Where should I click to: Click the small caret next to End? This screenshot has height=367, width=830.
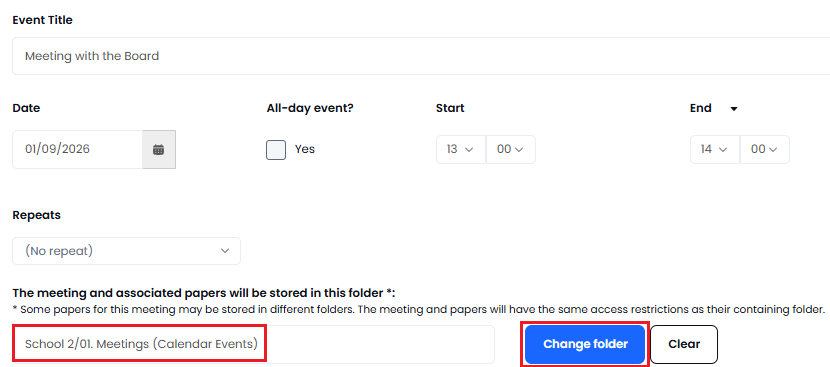[x=734, y=109]
